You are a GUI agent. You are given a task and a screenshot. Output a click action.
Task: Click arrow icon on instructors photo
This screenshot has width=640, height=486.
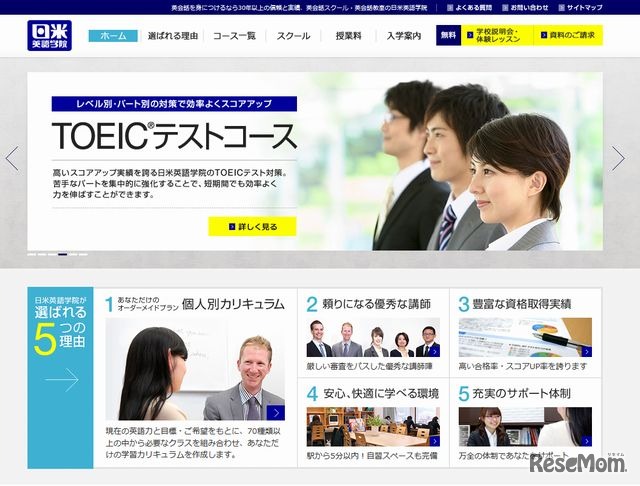click(x=435, y=352)
